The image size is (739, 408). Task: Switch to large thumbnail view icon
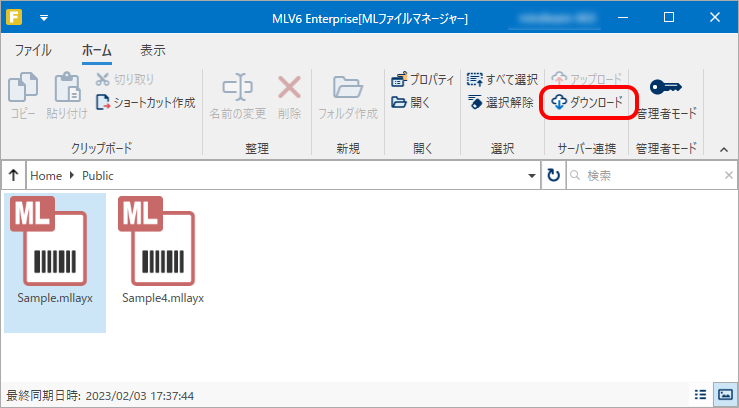[723, 395]
